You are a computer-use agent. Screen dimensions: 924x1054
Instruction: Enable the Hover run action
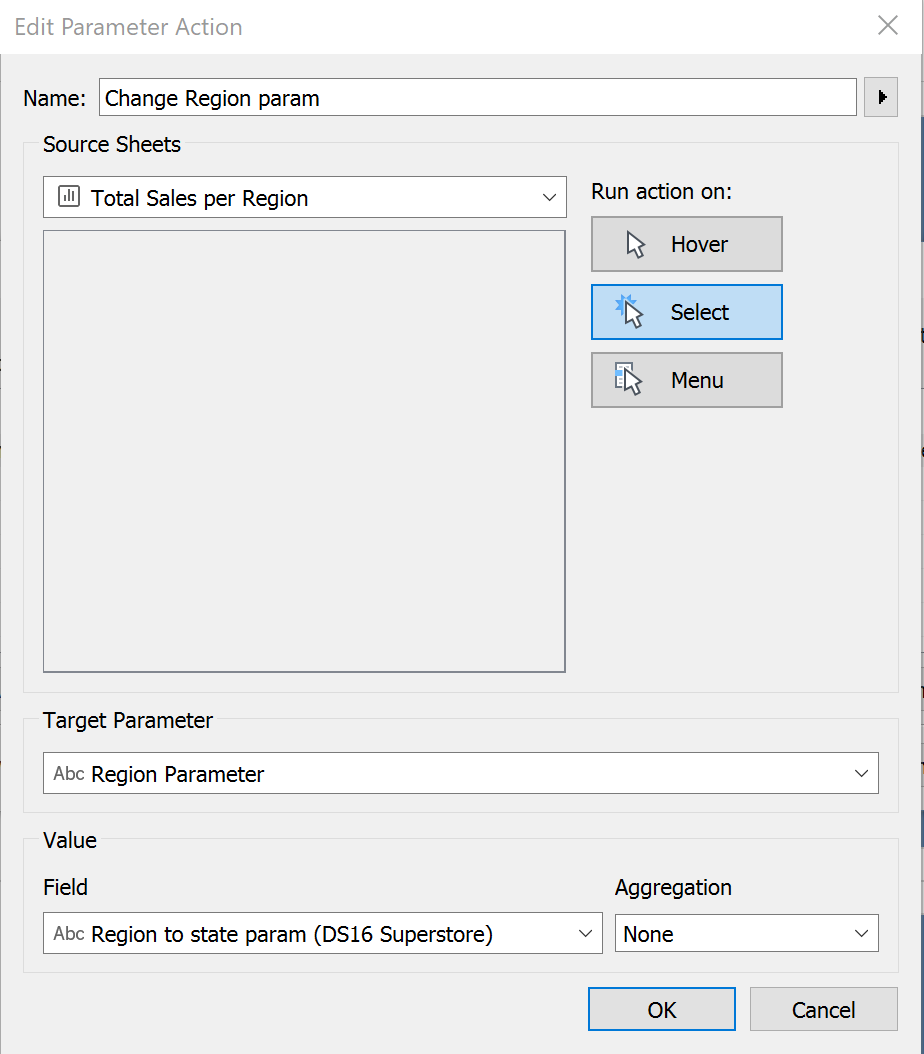coord(686,244)
